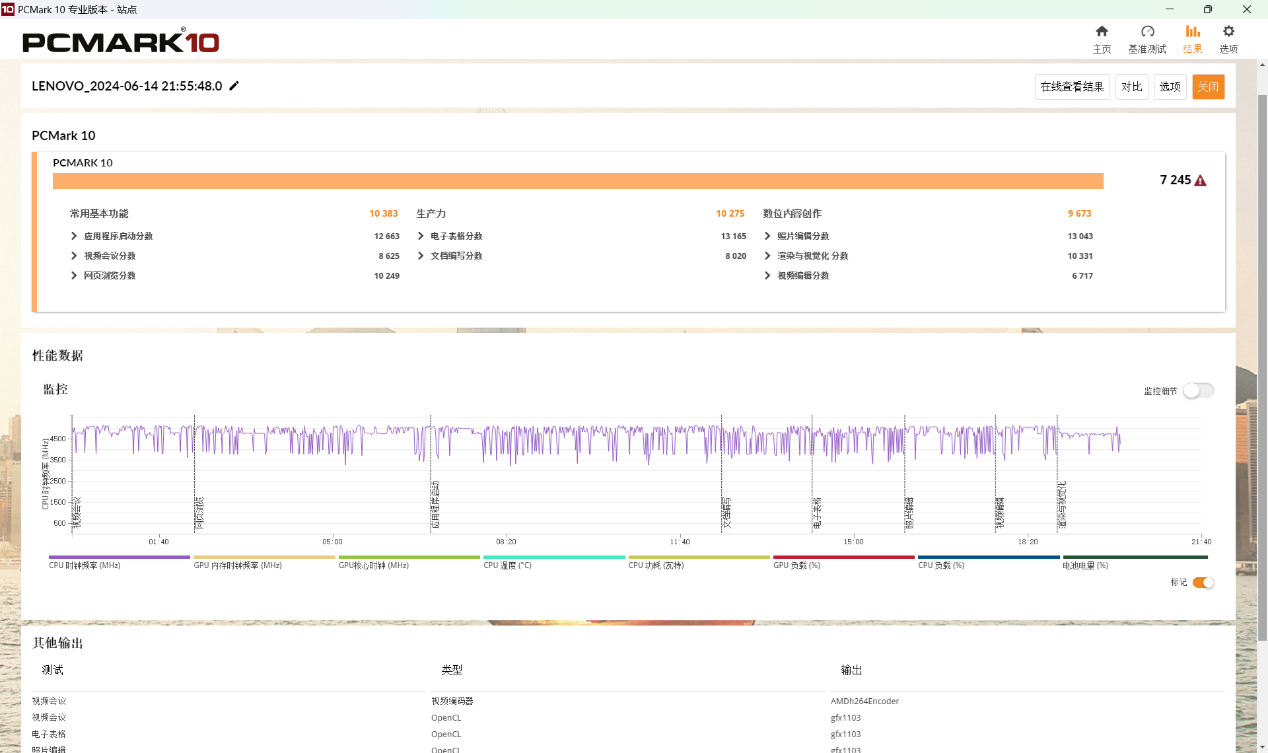
Task: Click the overall score 7 245
Action: pyautogui.click(x=1175, y=181)
